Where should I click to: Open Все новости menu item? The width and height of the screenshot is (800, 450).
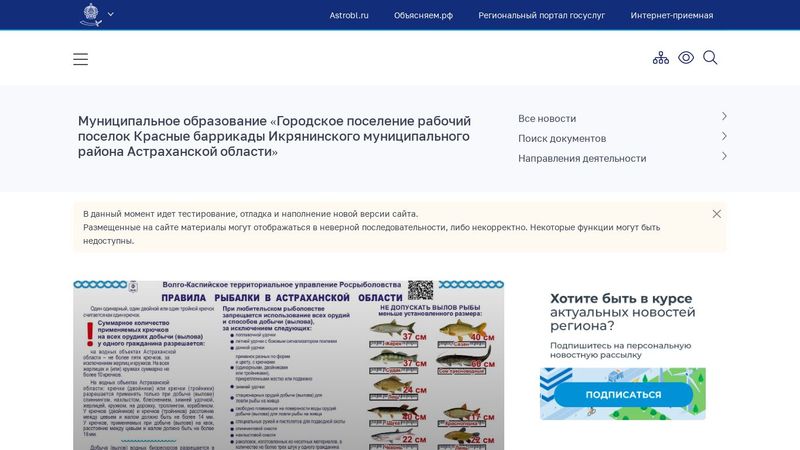click(547, 118)
